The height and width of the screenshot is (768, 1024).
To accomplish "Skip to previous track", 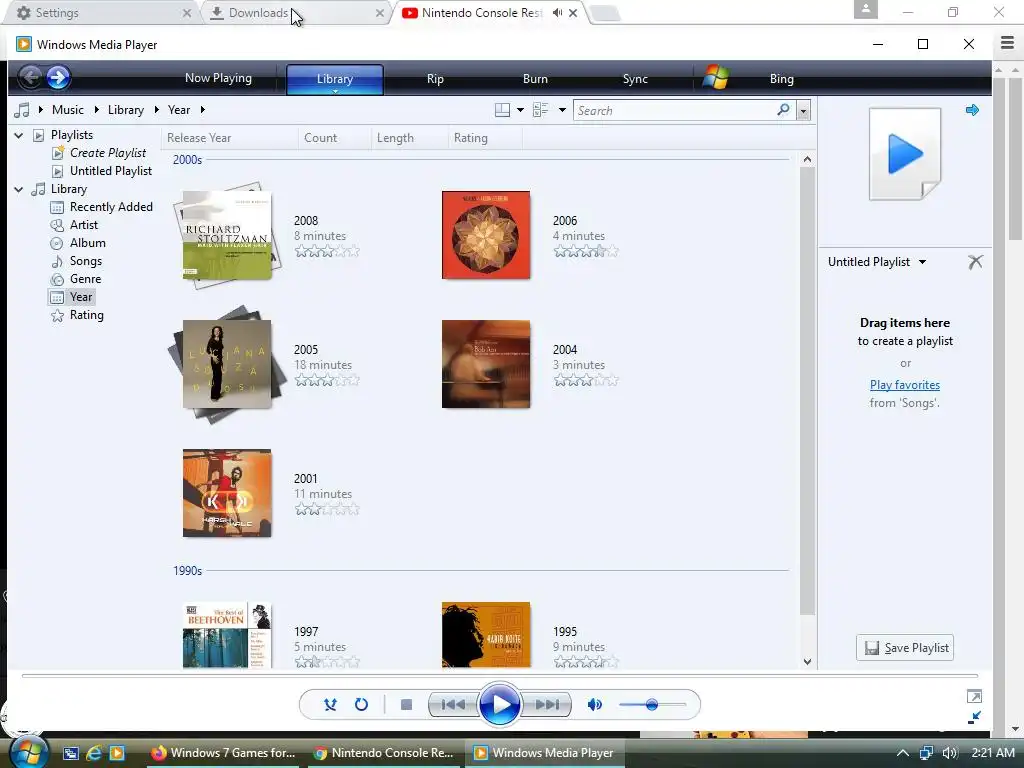I will 453,704.
